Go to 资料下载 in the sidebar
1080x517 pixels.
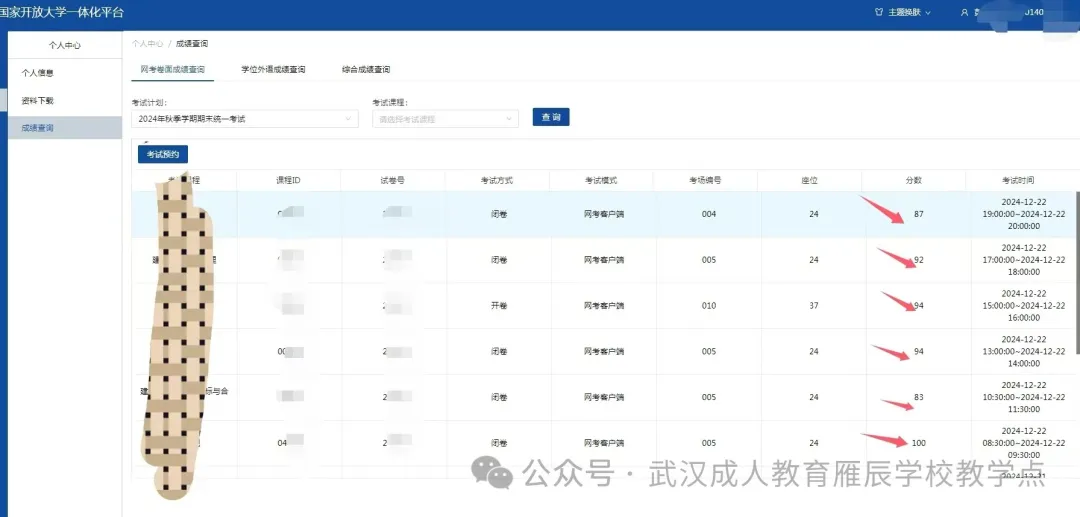(x=38, y=101)
